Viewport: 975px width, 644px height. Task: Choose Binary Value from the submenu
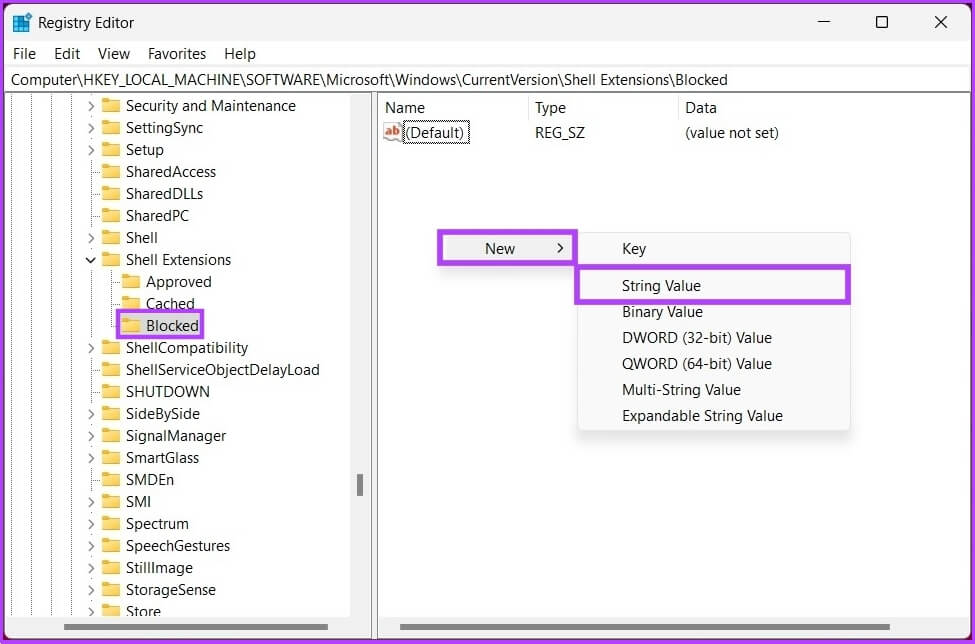pos(713,311)
